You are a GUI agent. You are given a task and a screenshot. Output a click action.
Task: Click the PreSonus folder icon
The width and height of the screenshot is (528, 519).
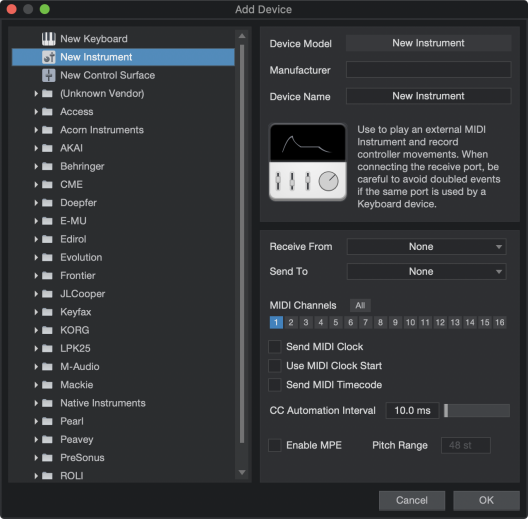coord(47,457)
